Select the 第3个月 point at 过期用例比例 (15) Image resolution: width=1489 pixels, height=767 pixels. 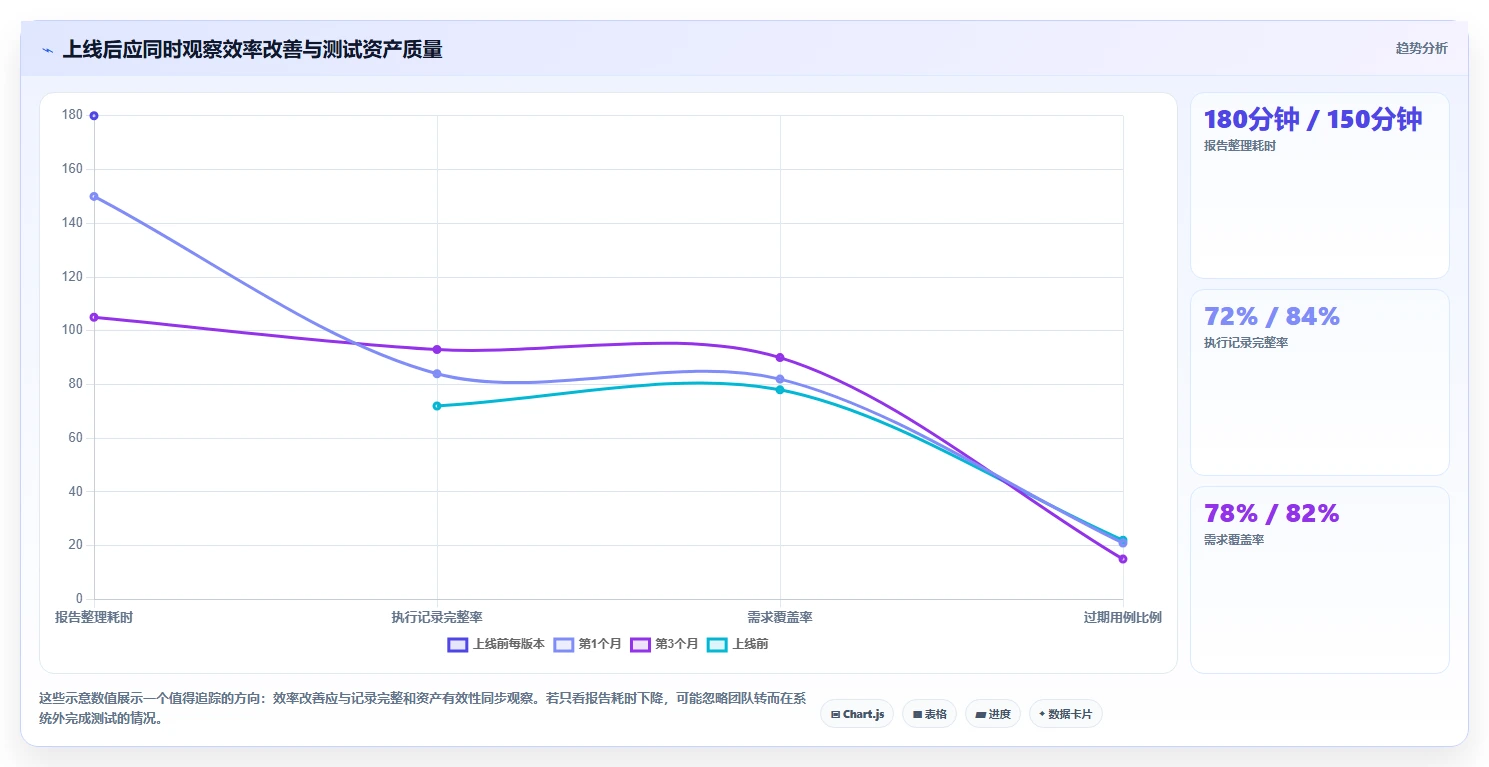[x=1123, y=559]
